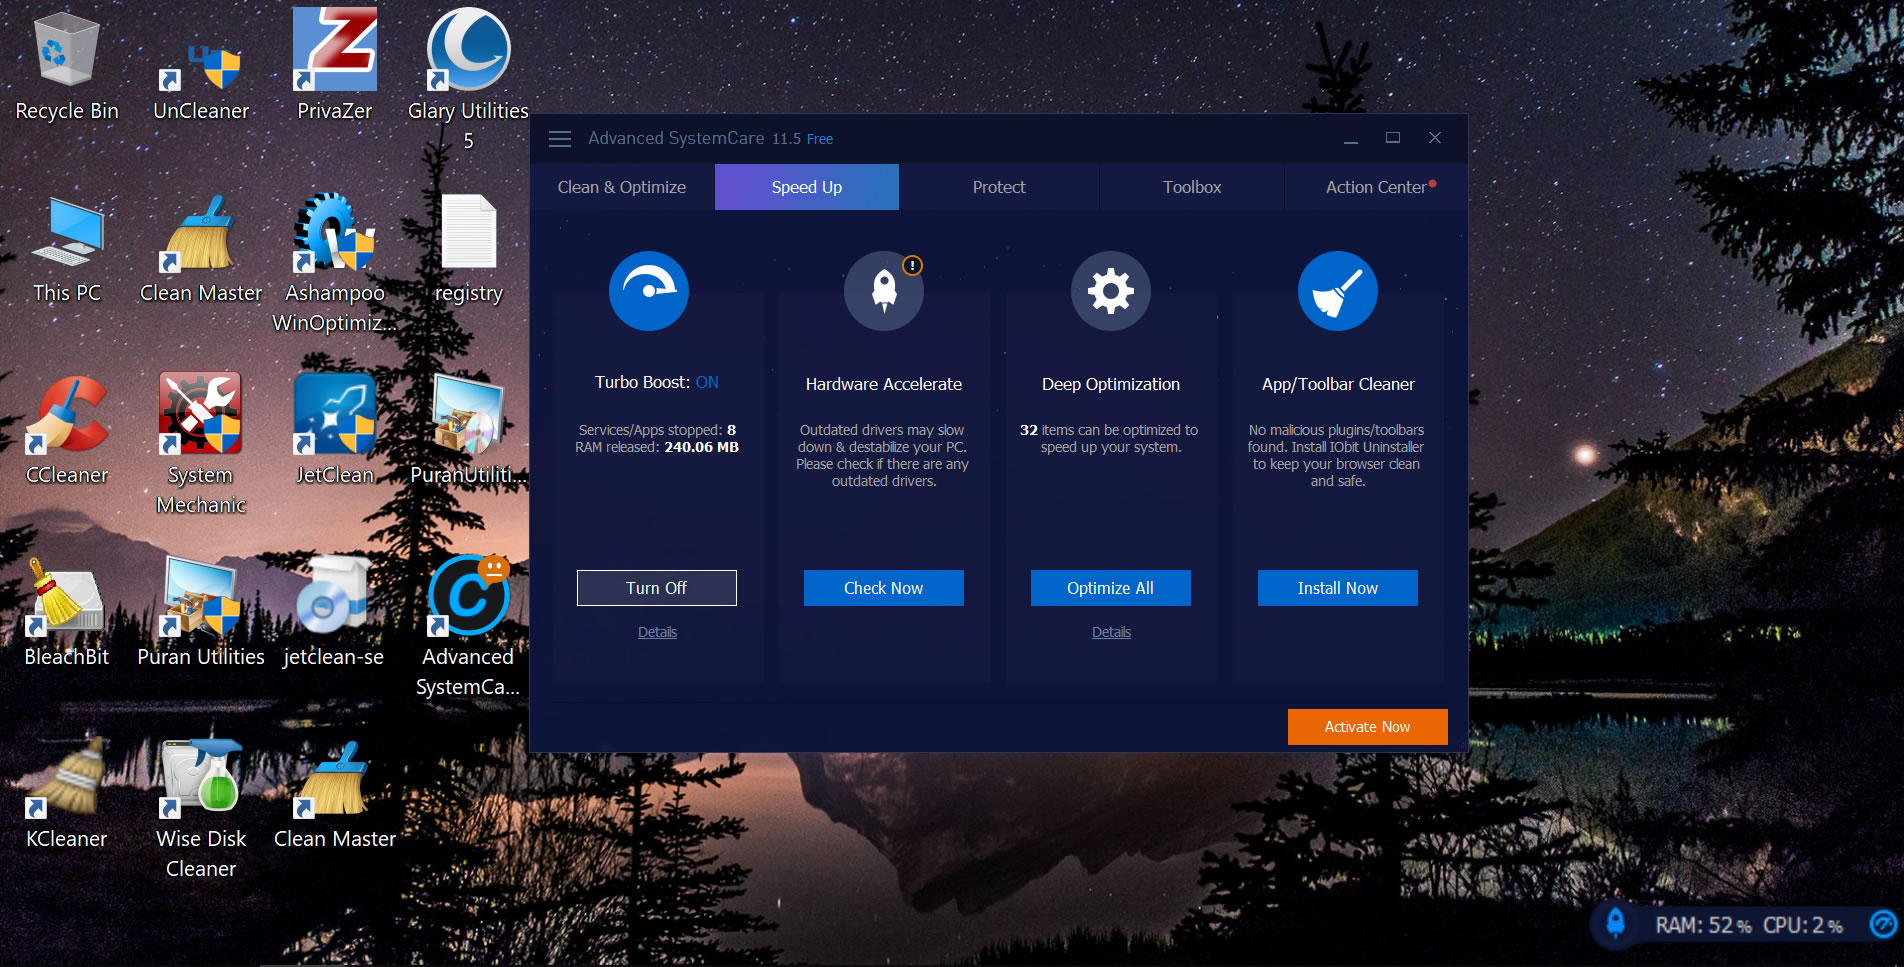
Task: Select the Clean Master shortcut beside This PC
Action: tap(201, 250)
